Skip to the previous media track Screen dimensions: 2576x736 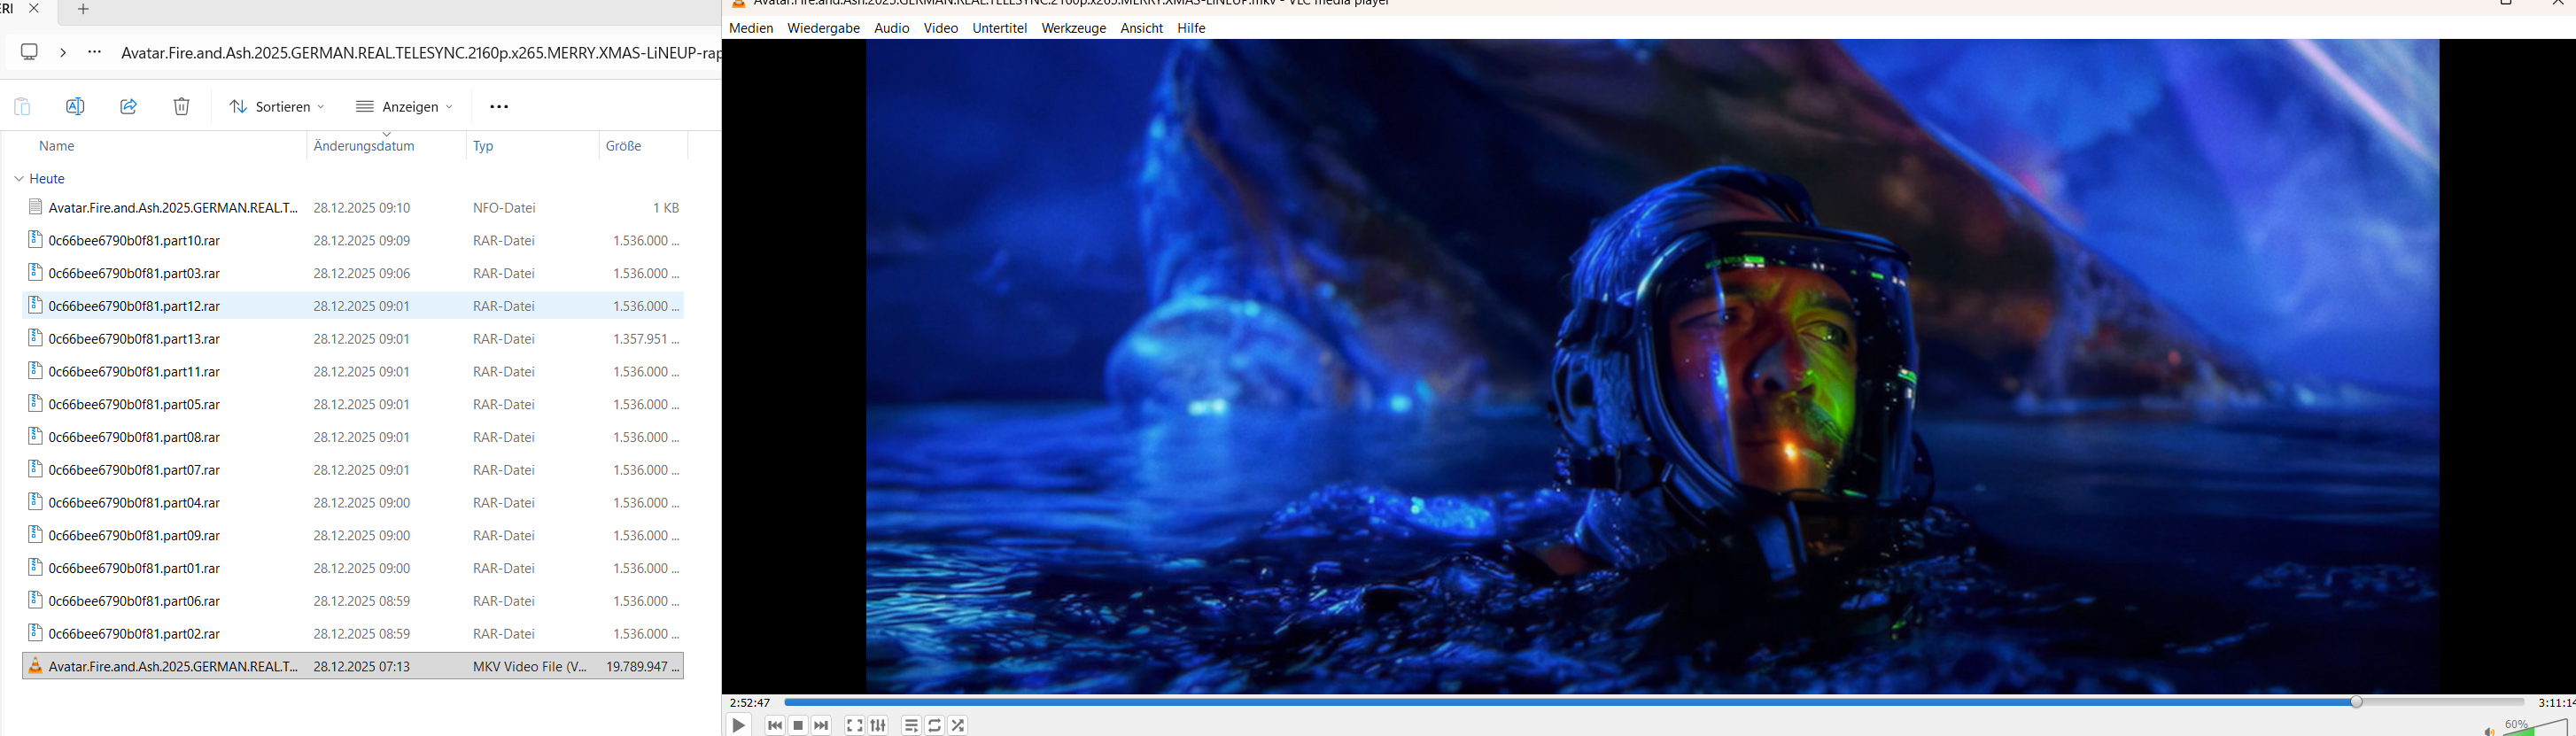(775, 726)
